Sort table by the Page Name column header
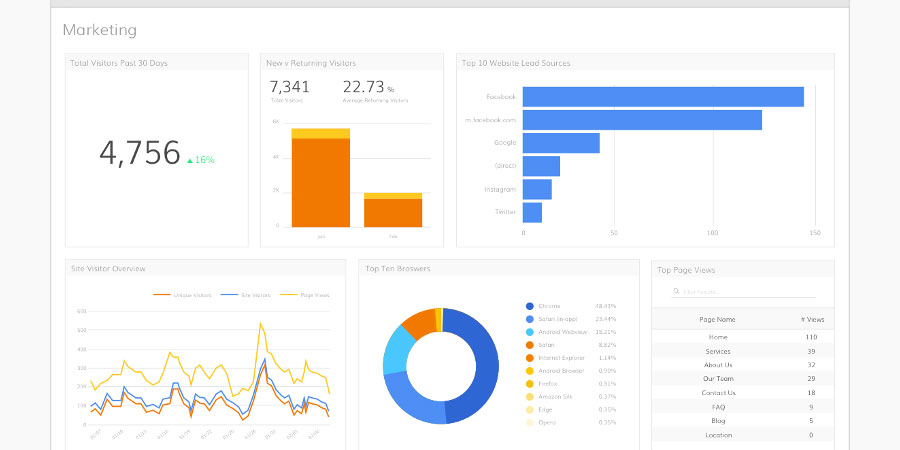Image resolution: width=900 pixels, height=450 pixels. click(717, 320)
